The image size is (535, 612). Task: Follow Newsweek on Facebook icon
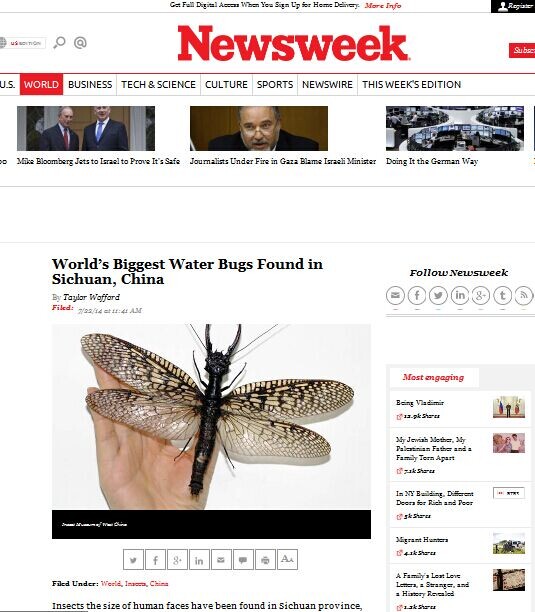pos(417,295)
